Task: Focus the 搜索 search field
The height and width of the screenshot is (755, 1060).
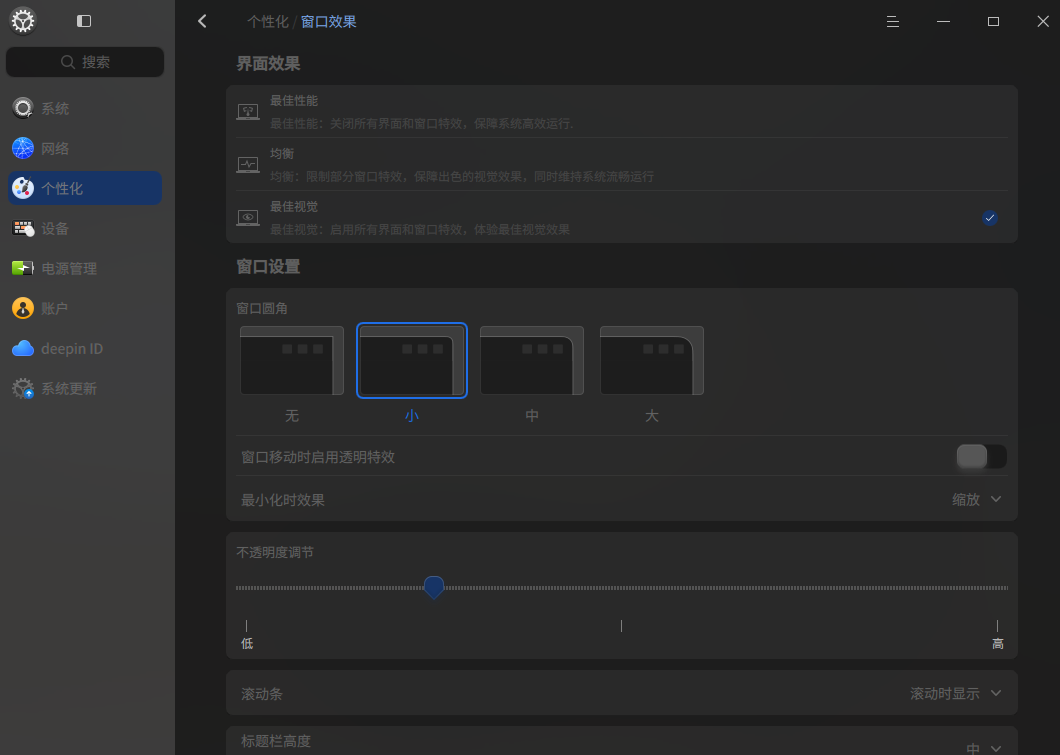Action: pyautogui.click(x=85, y=62)
